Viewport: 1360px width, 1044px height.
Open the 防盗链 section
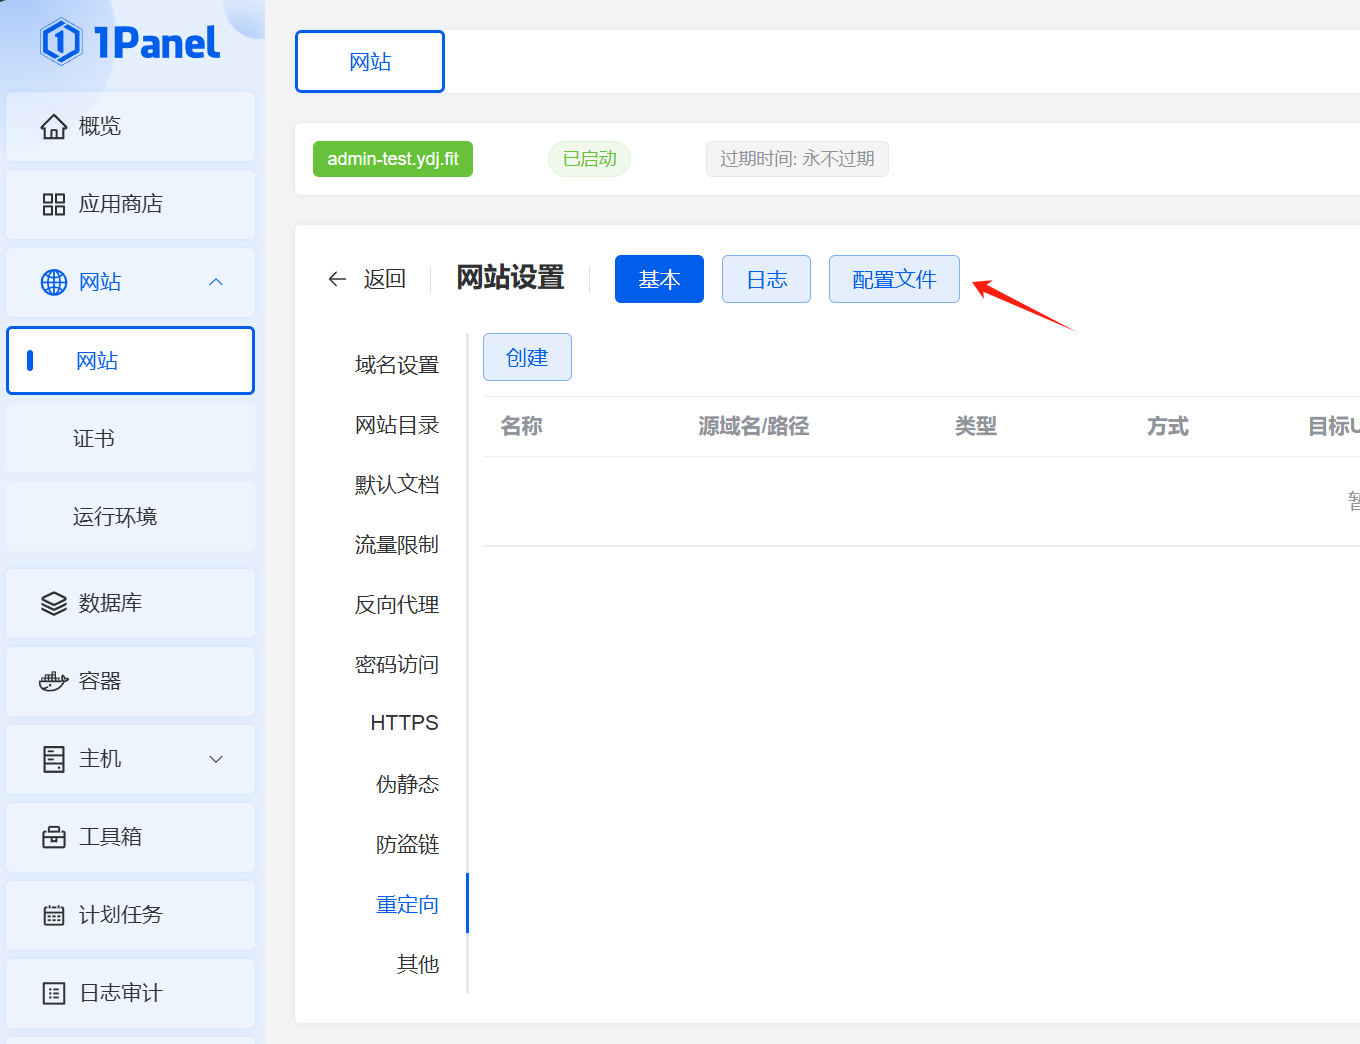click(x=408, y=845)
